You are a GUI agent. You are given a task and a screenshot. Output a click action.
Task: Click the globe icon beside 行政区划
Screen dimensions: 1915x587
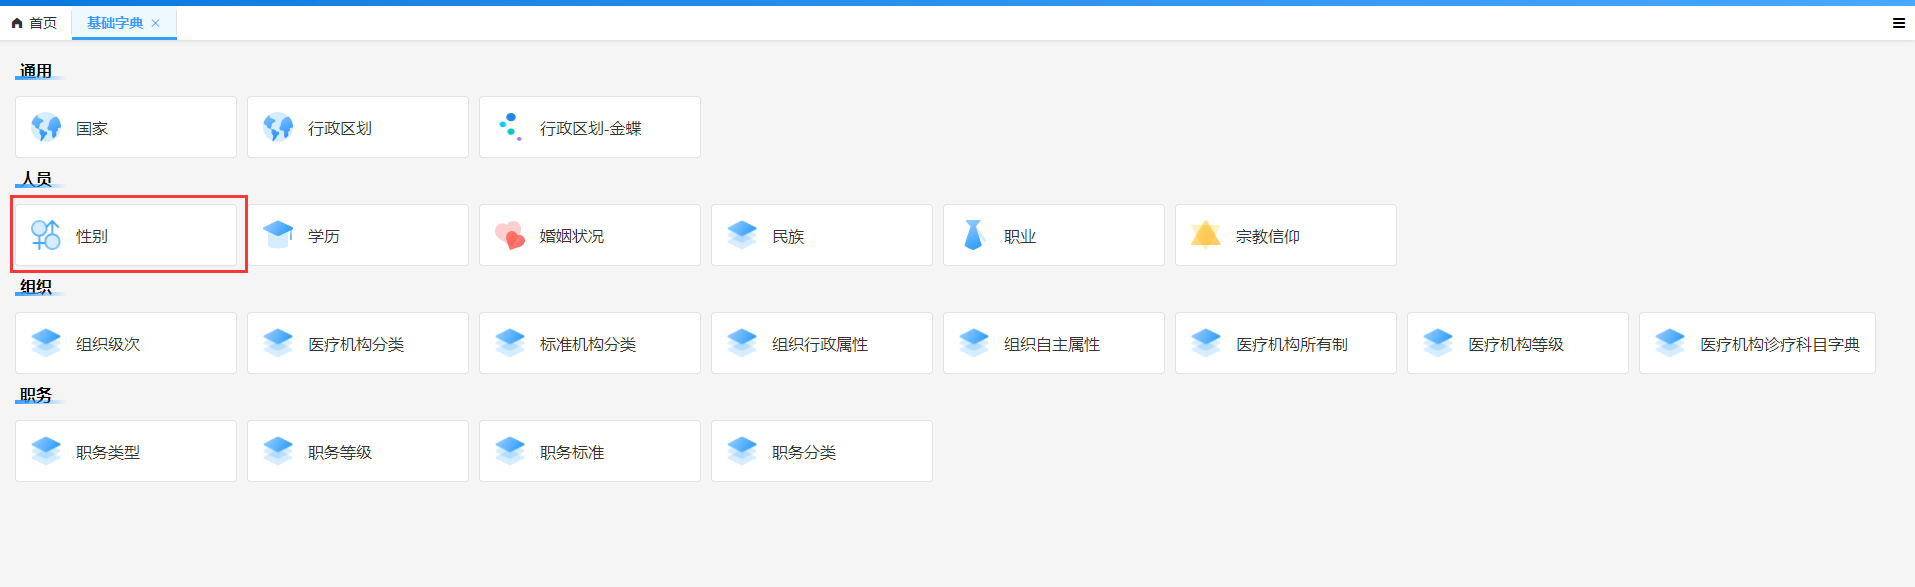tap(278, 127)
